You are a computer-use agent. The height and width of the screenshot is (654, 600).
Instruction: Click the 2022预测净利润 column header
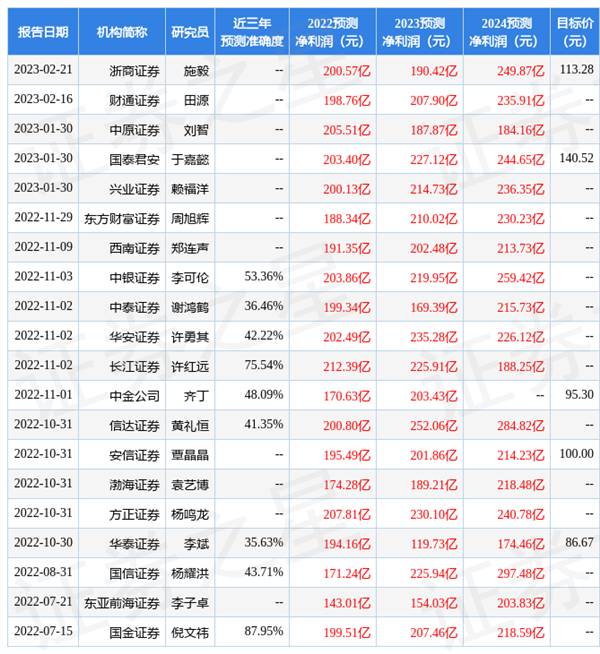tap(333, 32)
